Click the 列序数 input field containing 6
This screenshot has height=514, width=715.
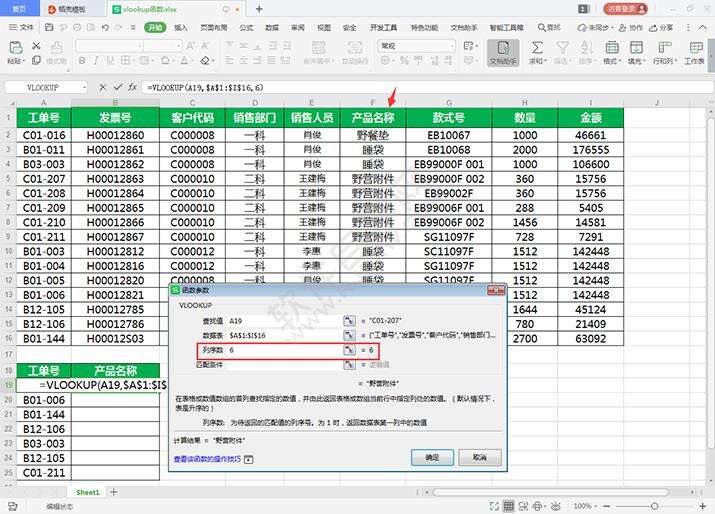(284, 350)
